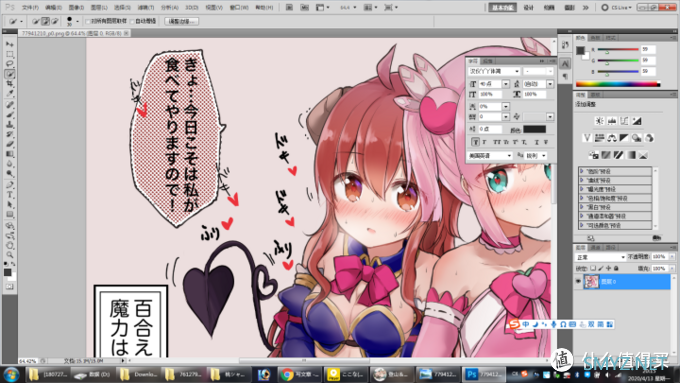The height and width of the screenshot is (383, 680).
Task: Select the Quick Selection tool in the toolbox
Action: (x=10, y=74)
